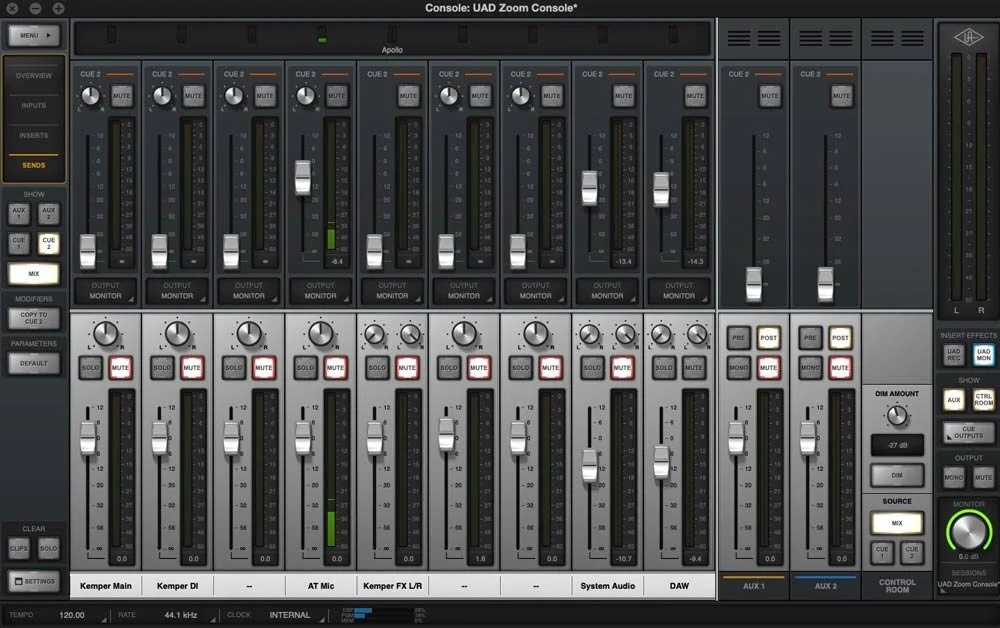The width and height of the screenshot is (1000, 628).
Task: Select the SENDS view tab
Action: pyautogui.click(x=34, y=165)
